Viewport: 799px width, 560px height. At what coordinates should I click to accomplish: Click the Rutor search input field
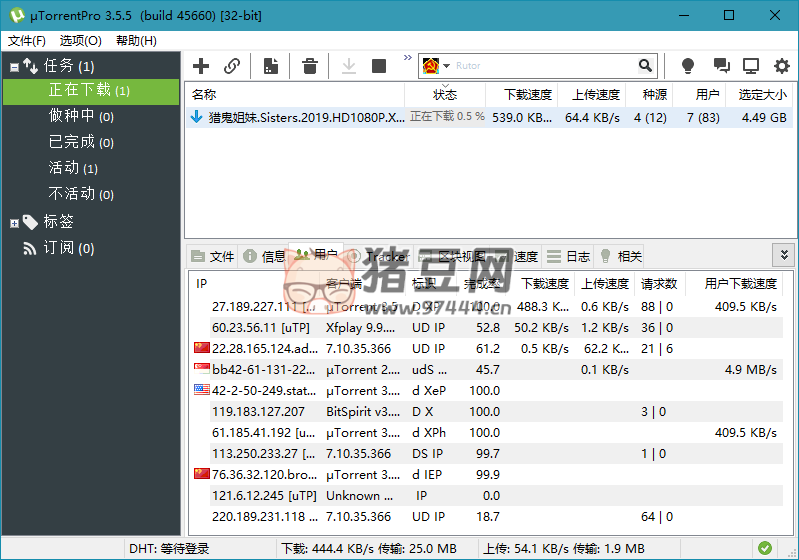point(543,66)
